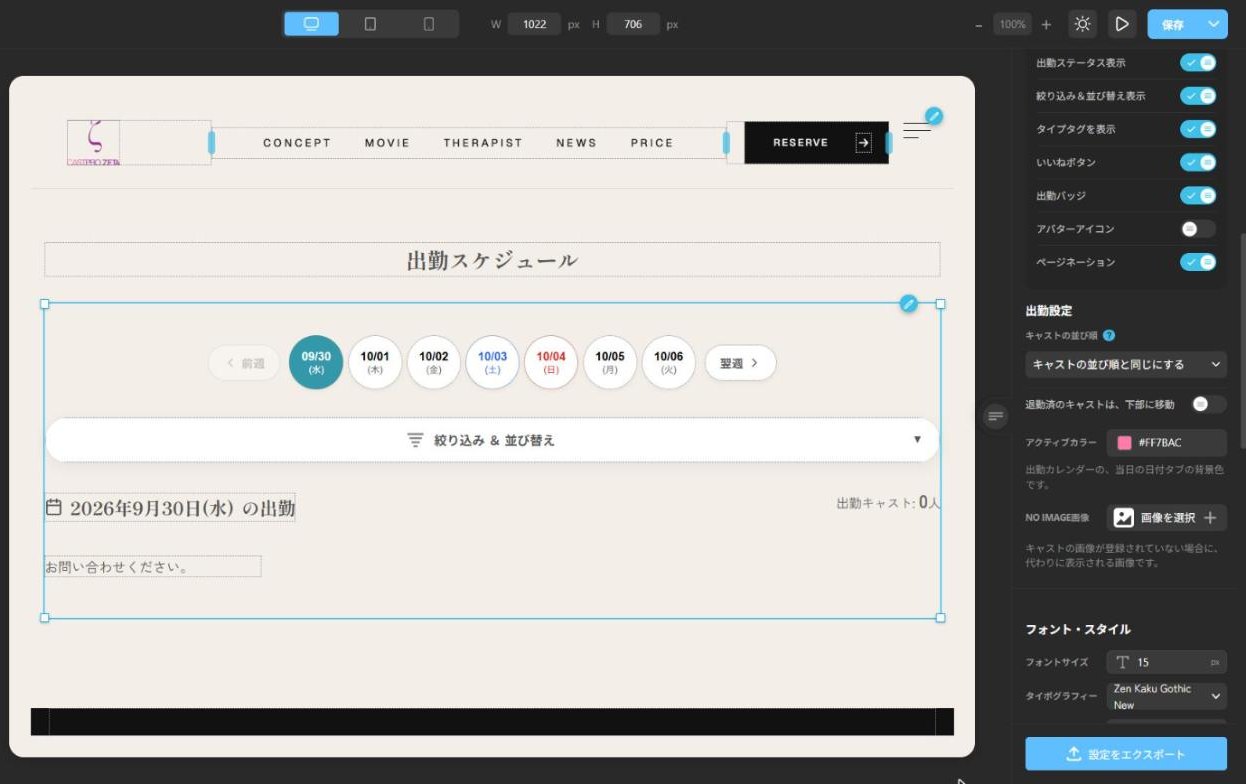
Task: Select 10/01 (木) date tab
Action: tap(375, 362)
